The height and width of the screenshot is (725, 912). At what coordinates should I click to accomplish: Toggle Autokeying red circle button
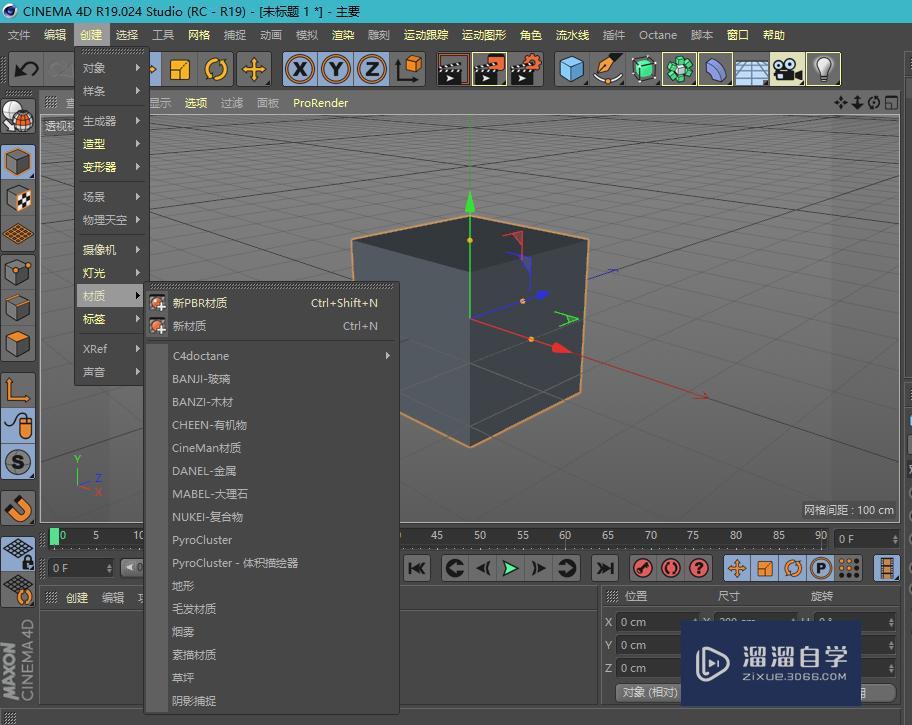point(671,568)
